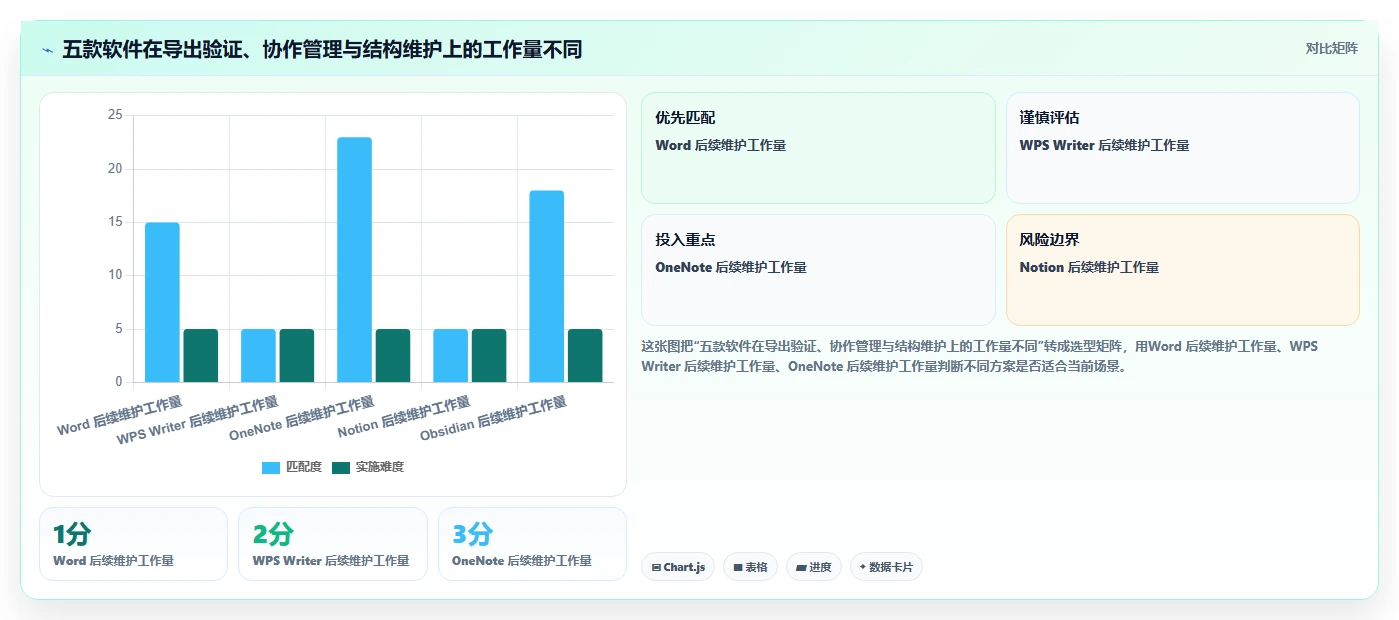Click the icon in the Chart.js chip
Screen dimensions: 1399x620
[656, 568]
